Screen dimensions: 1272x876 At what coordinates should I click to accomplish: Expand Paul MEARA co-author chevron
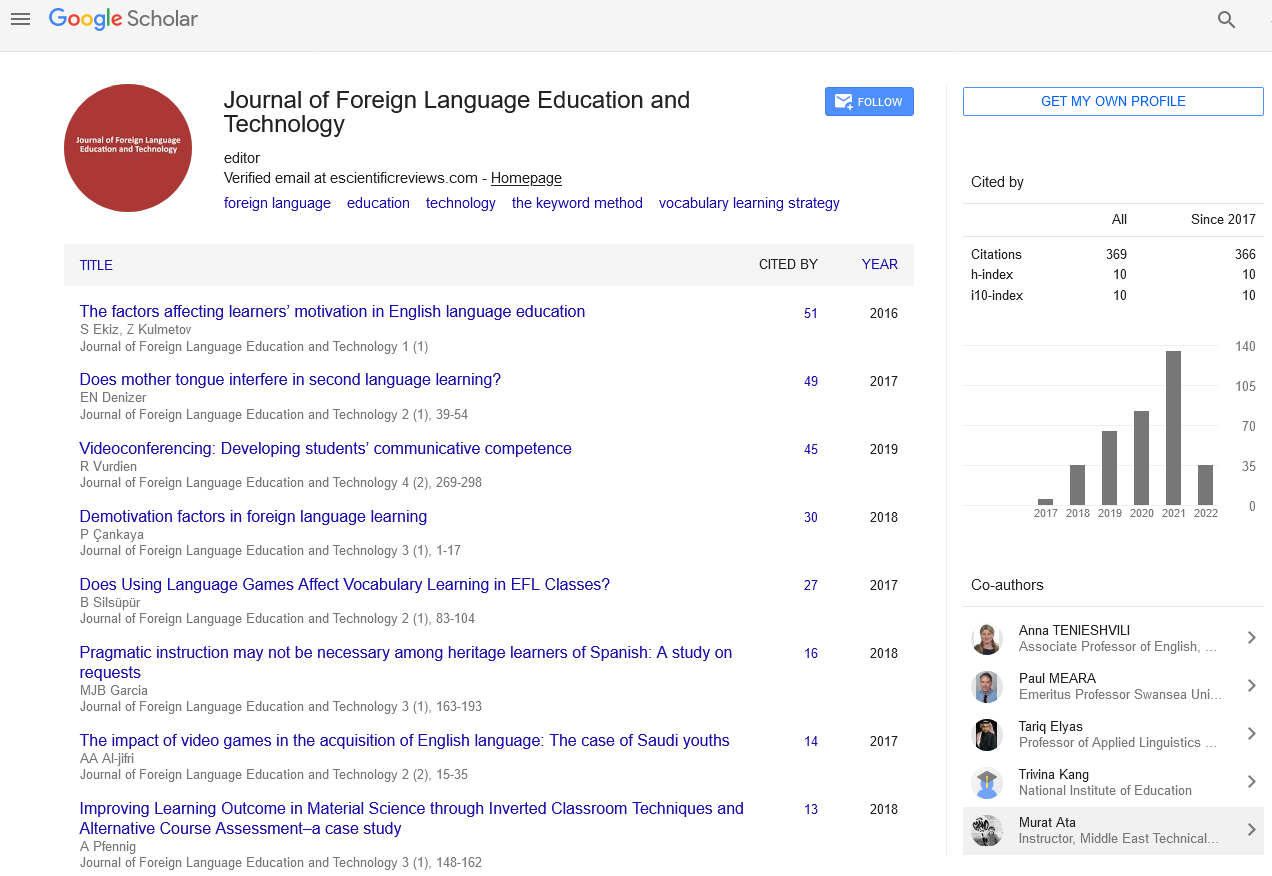click(x=1251, y=686)
